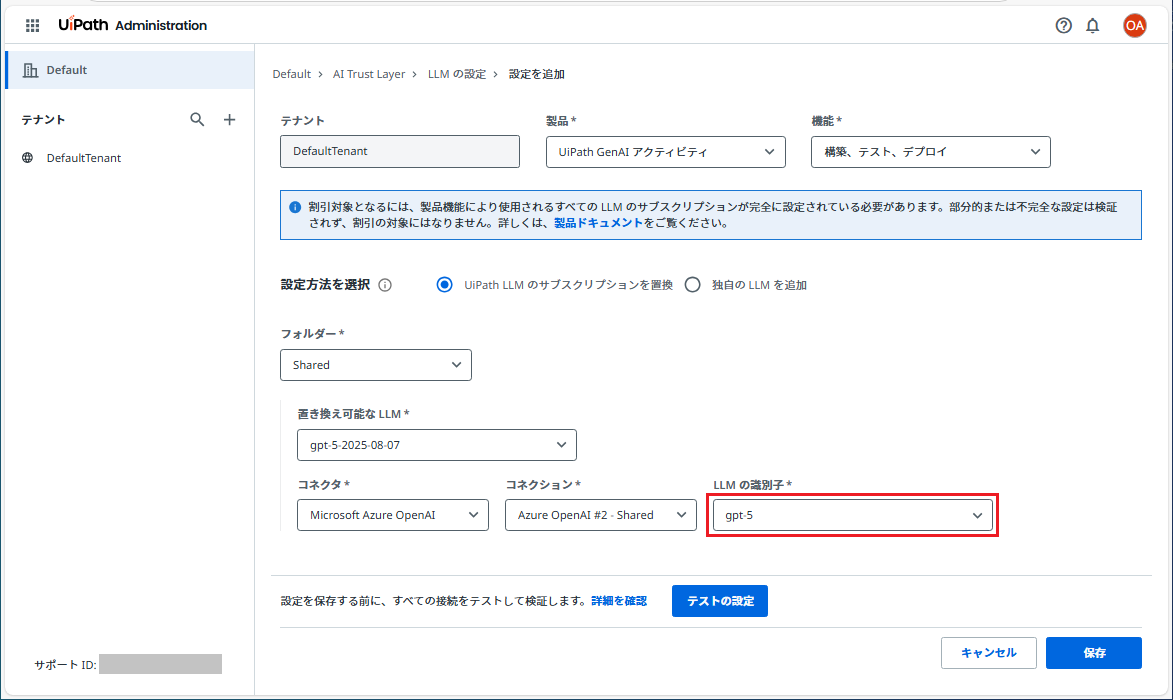Open the 機能 dropdown 構築、テスト、デプロイ
Screen dimensions: 1173x700
[931, 152]
